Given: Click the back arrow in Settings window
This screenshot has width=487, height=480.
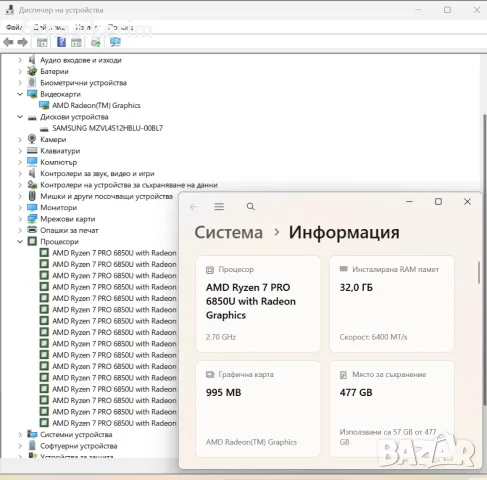Looking at the screenshot, I should click(x=194, y=207).
